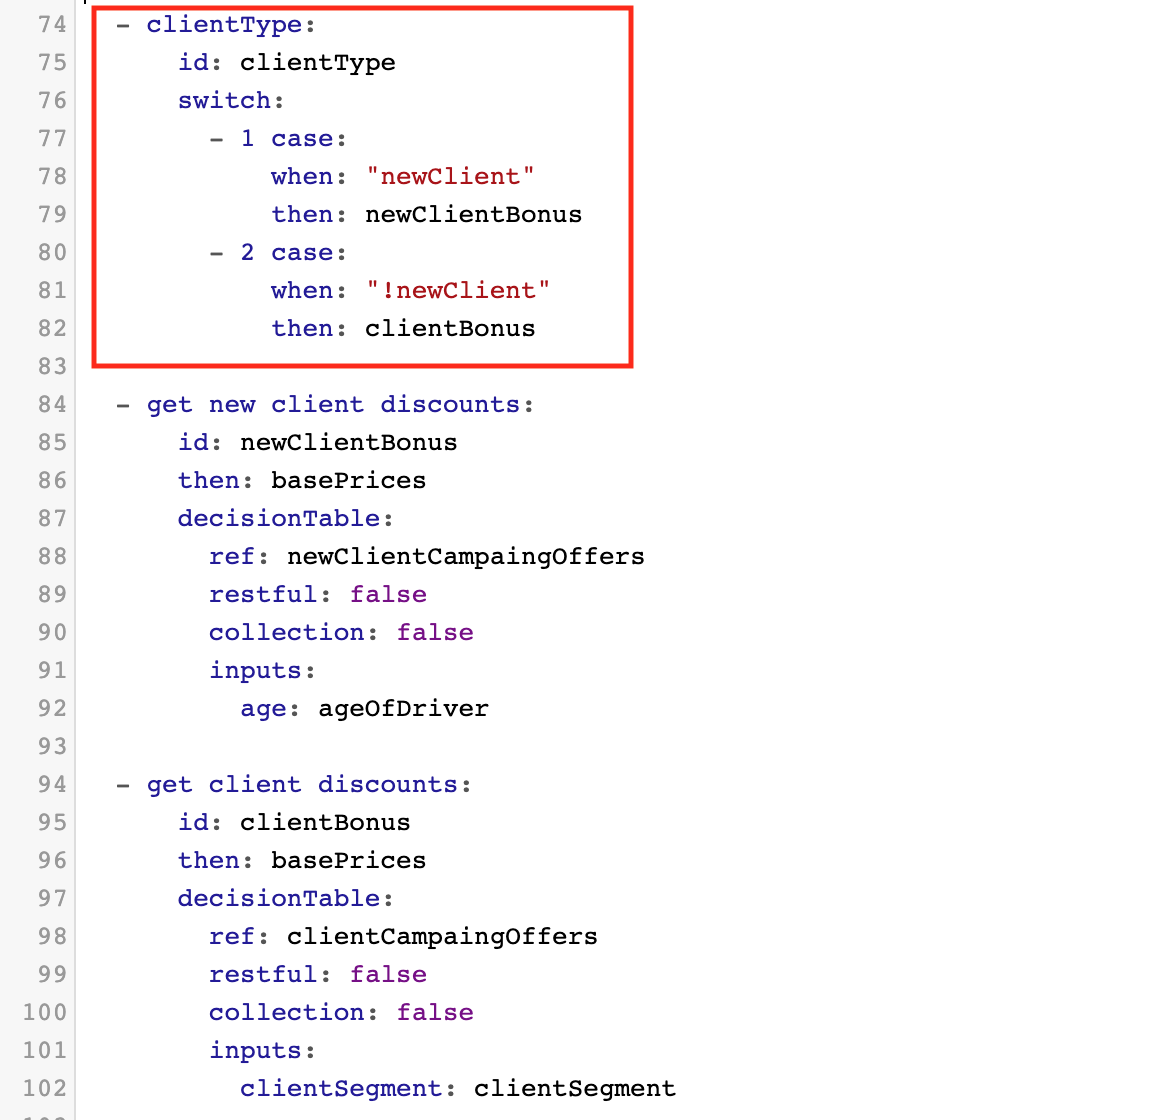
Task: Click the restful false value on line 89
Action: pos(388,594)
